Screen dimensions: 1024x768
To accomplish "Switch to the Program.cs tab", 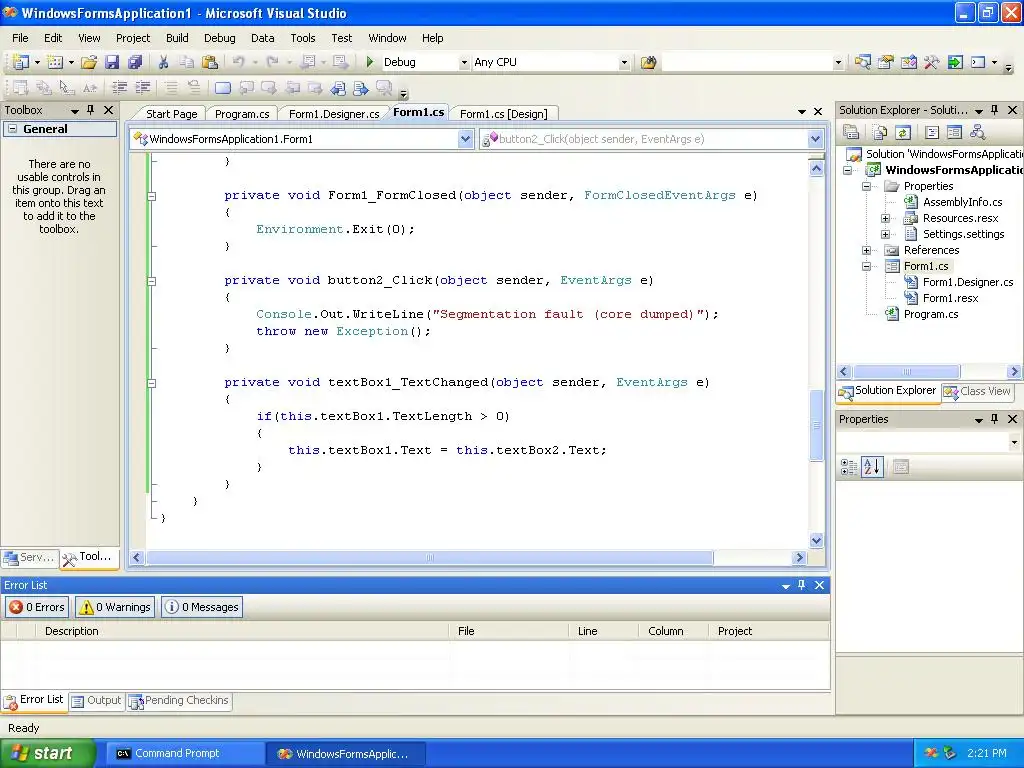I will 242,114.
